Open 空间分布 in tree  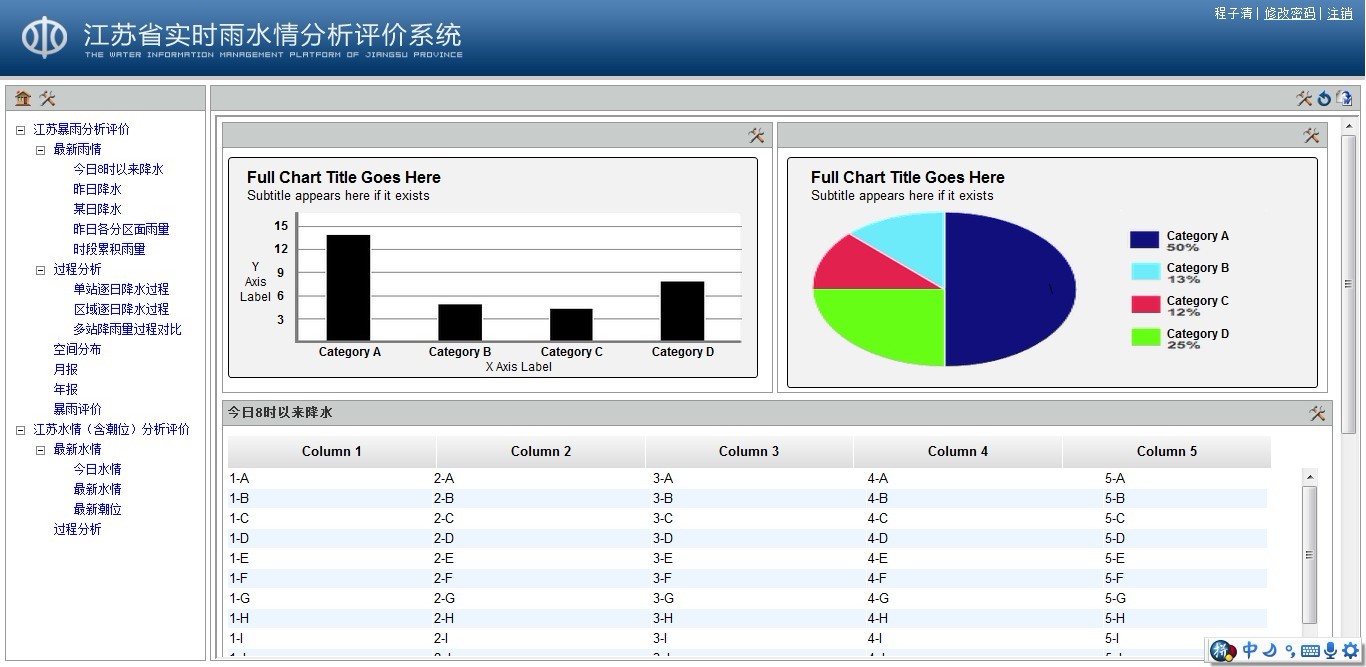77,349
